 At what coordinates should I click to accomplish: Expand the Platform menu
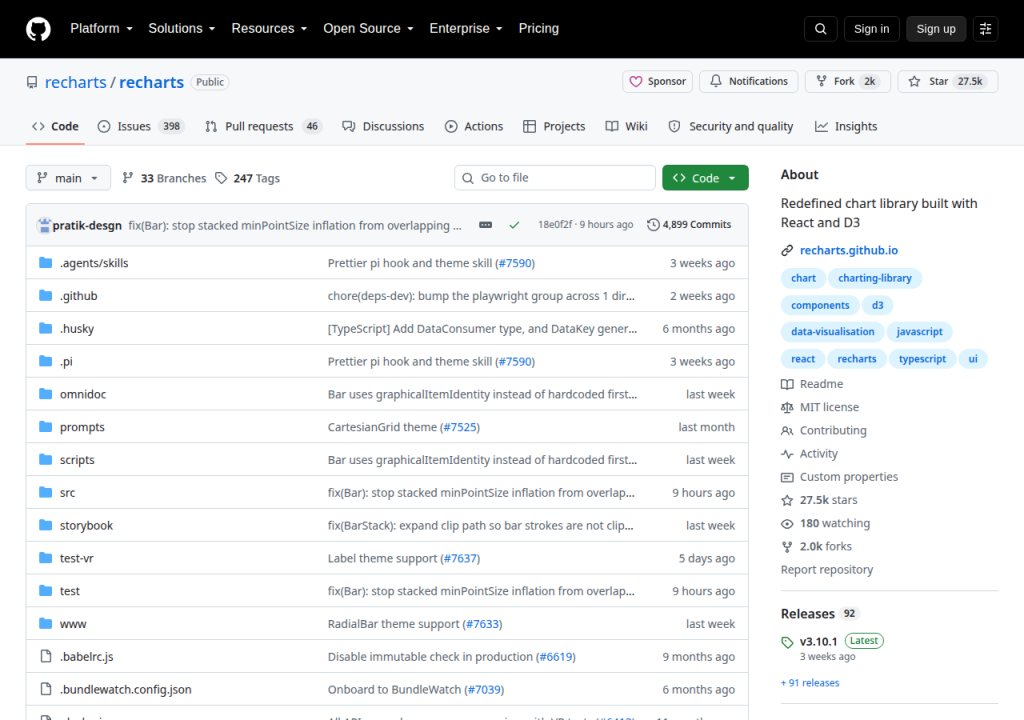(x=101, y=29)
